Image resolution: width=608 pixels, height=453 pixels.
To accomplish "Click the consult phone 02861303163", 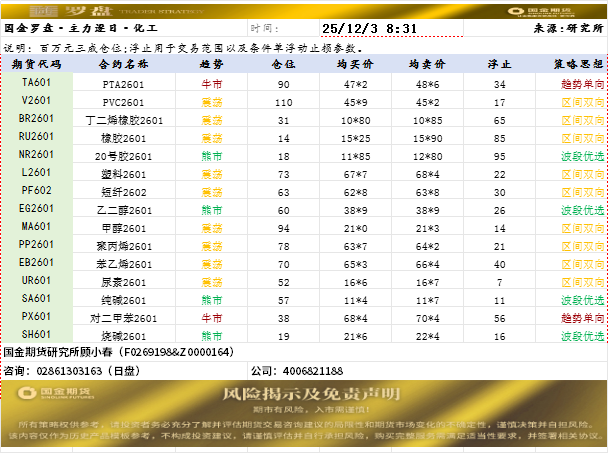I will 69,371.
